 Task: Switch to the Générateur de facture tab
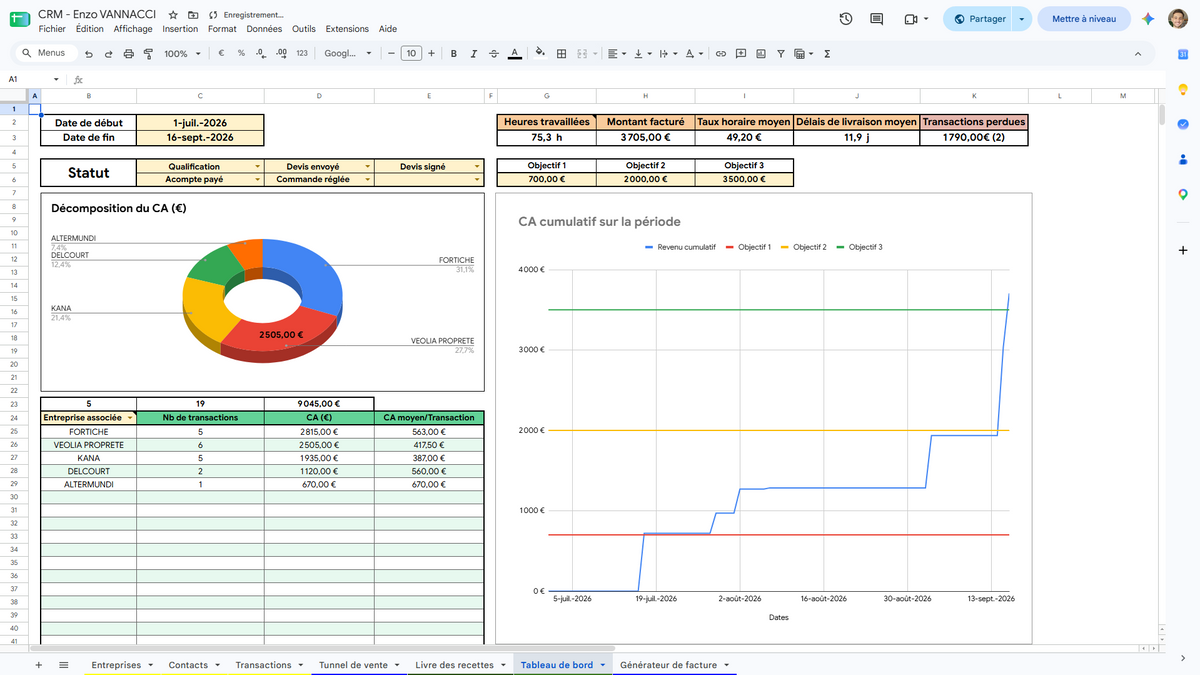[668, 665]
